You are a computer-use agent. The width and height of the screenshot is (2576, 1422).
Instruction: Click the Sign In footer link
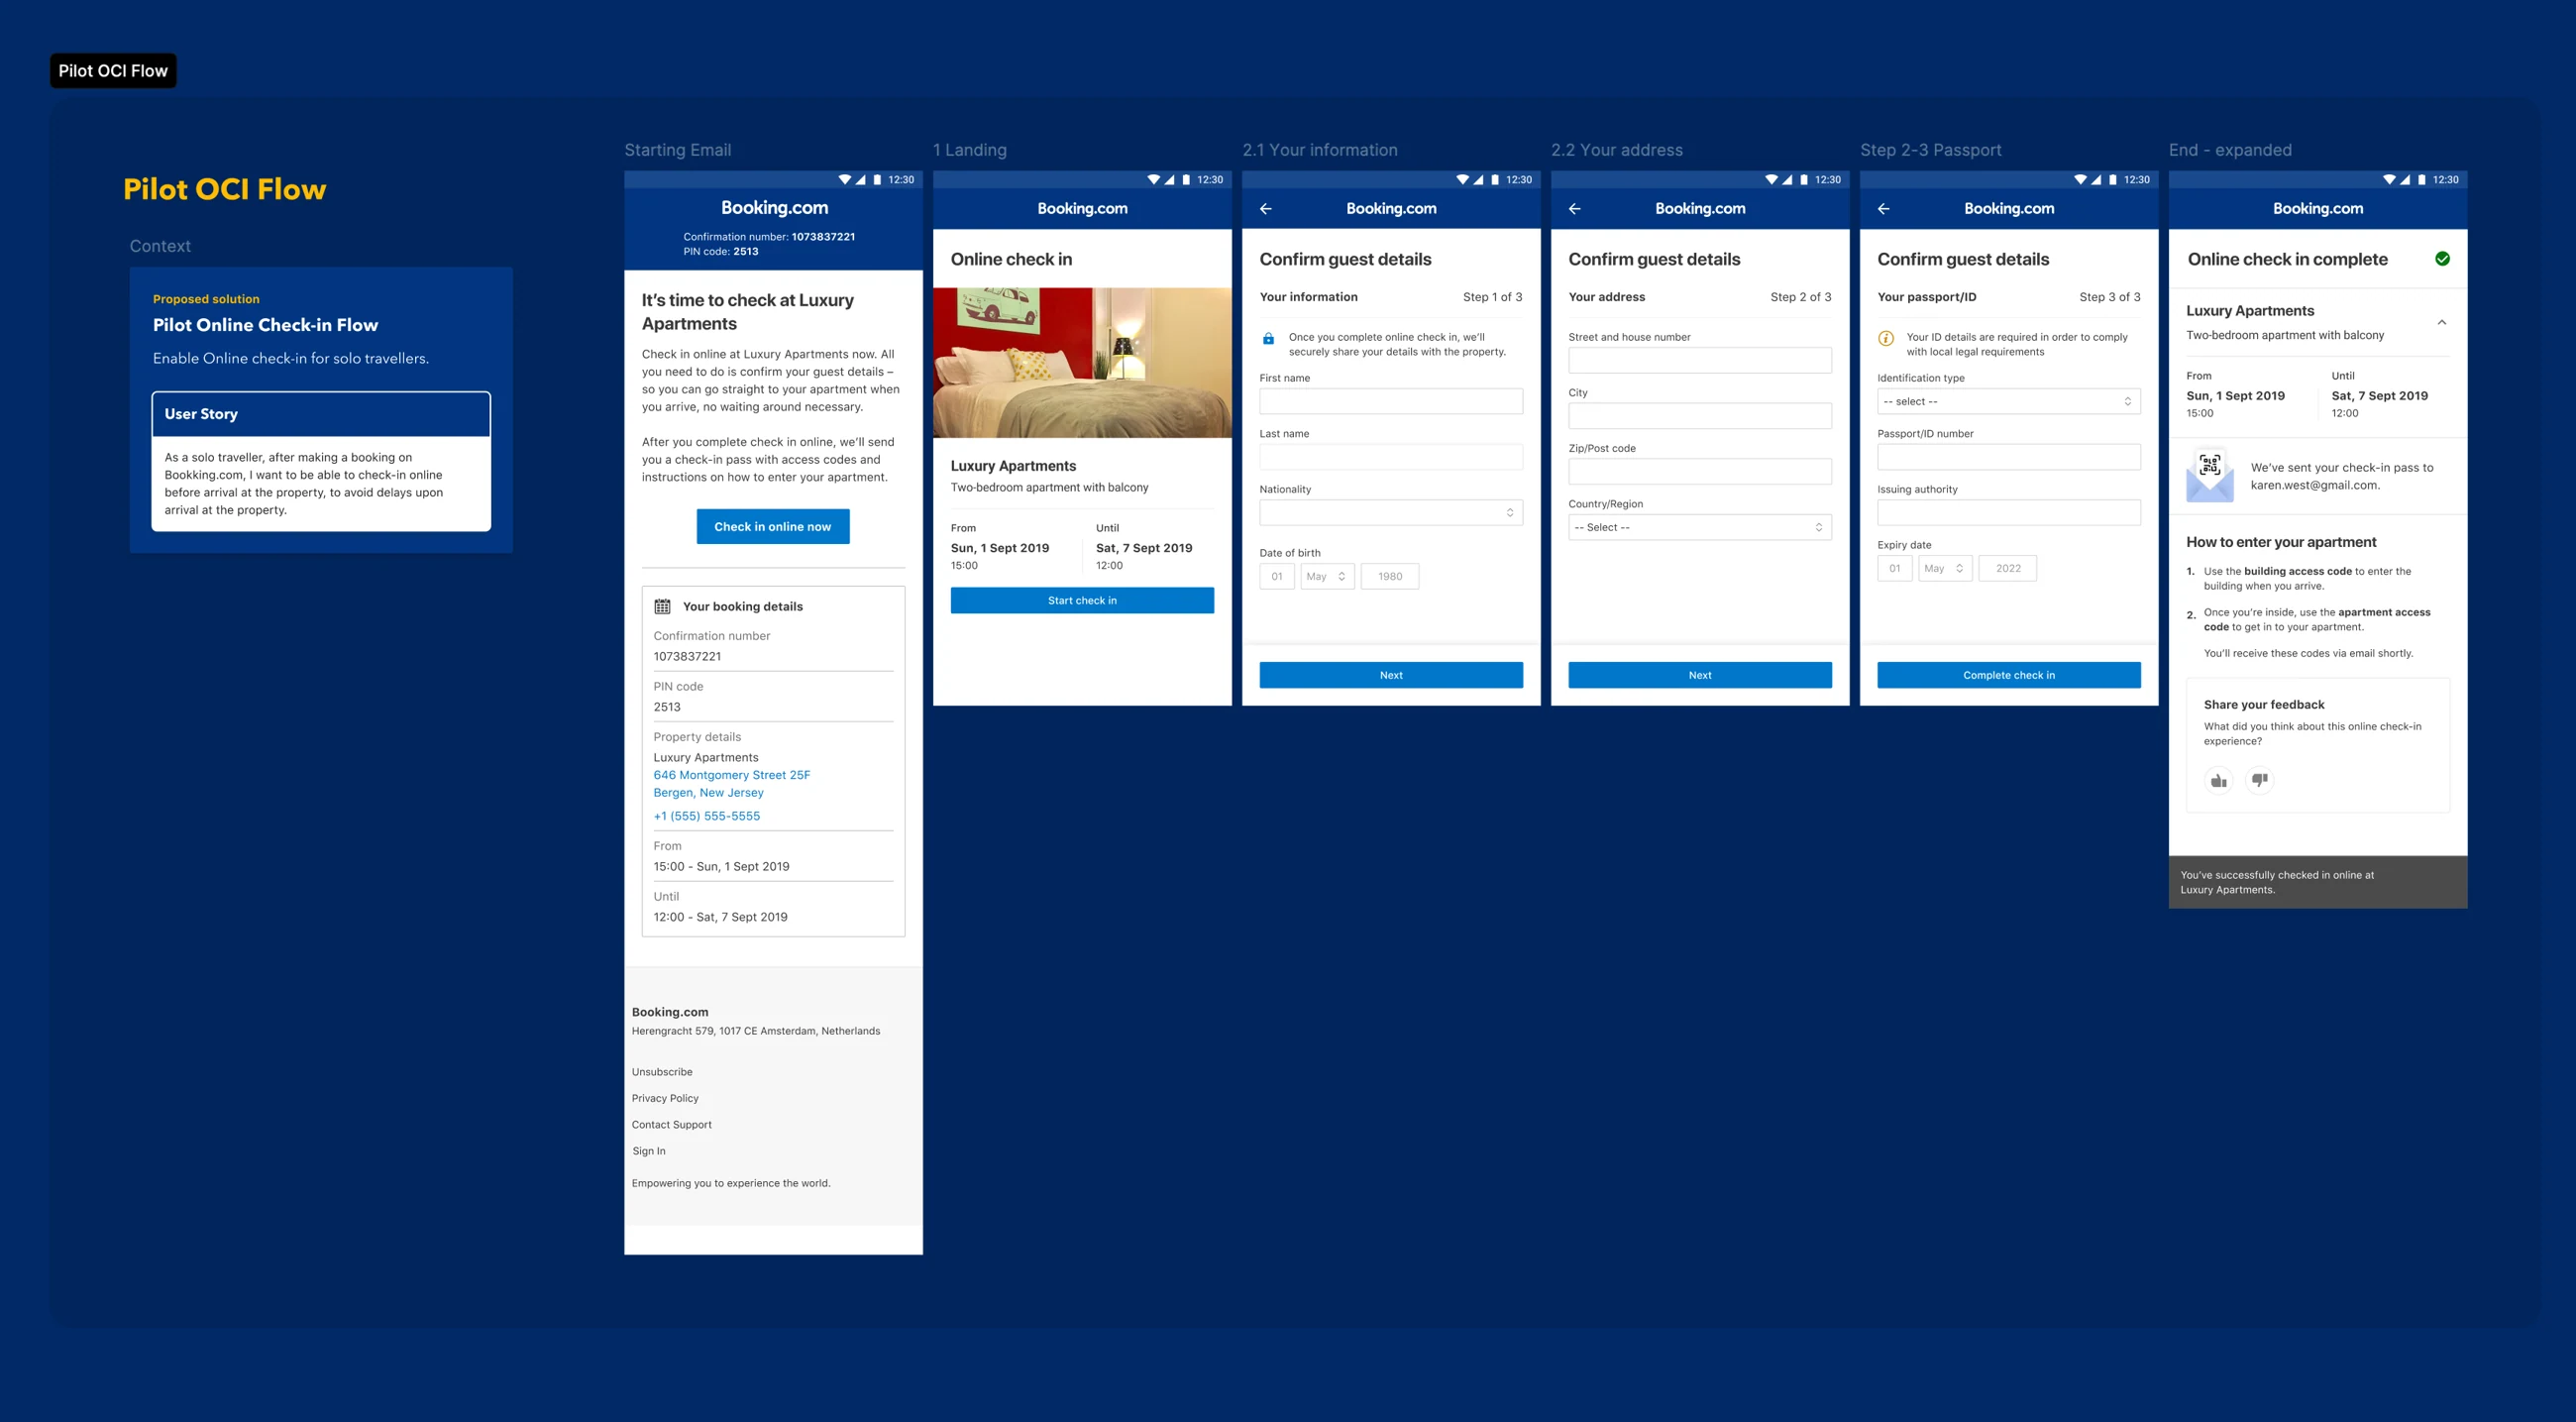click(x=648, y=1151)
